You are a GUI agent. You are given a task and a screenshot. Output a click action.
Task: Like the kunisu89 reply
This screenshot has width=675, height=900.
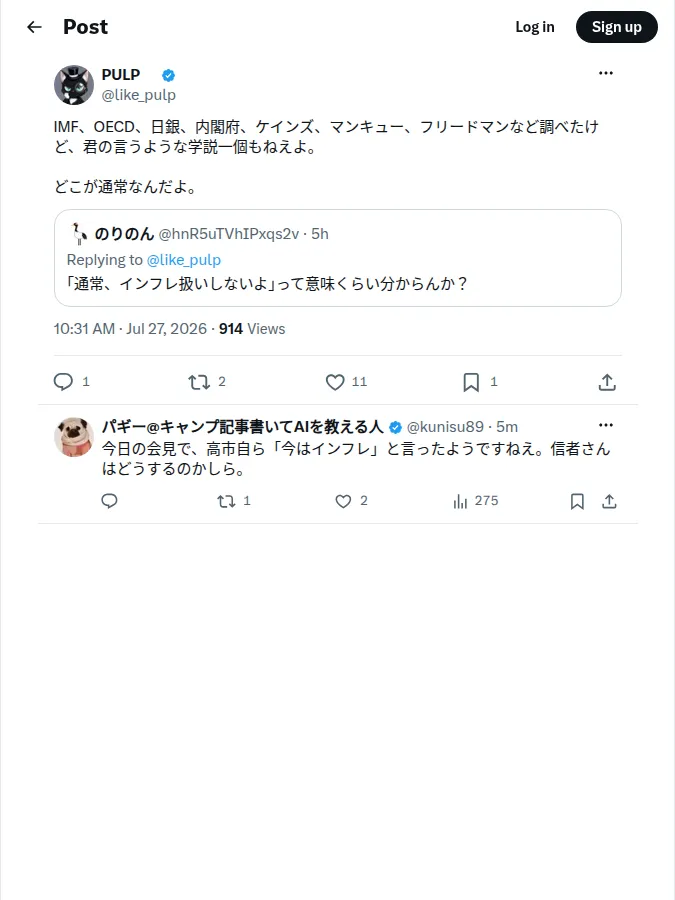(343, 501)
